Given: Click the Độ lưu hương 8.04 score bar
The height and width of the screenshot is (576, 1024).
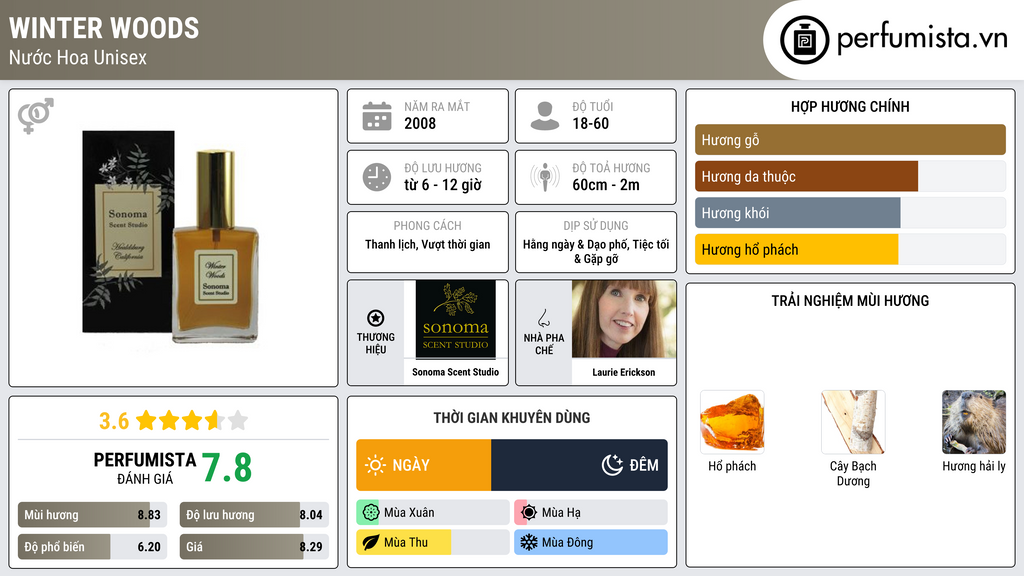Looking at the screenshot, I should [x=254, y=515].
